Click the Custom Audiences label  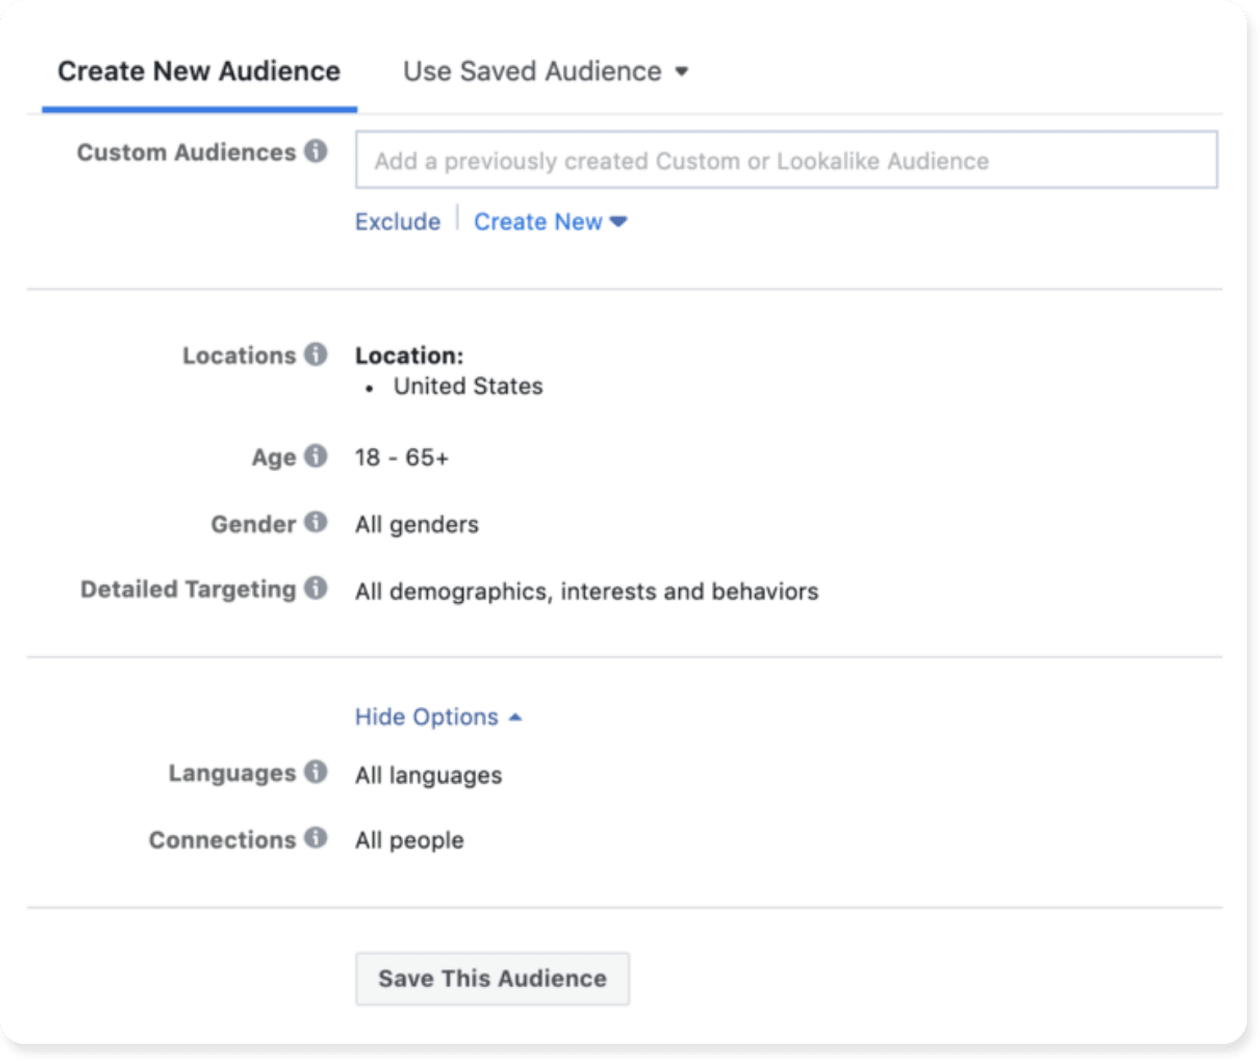coord(187,152)
